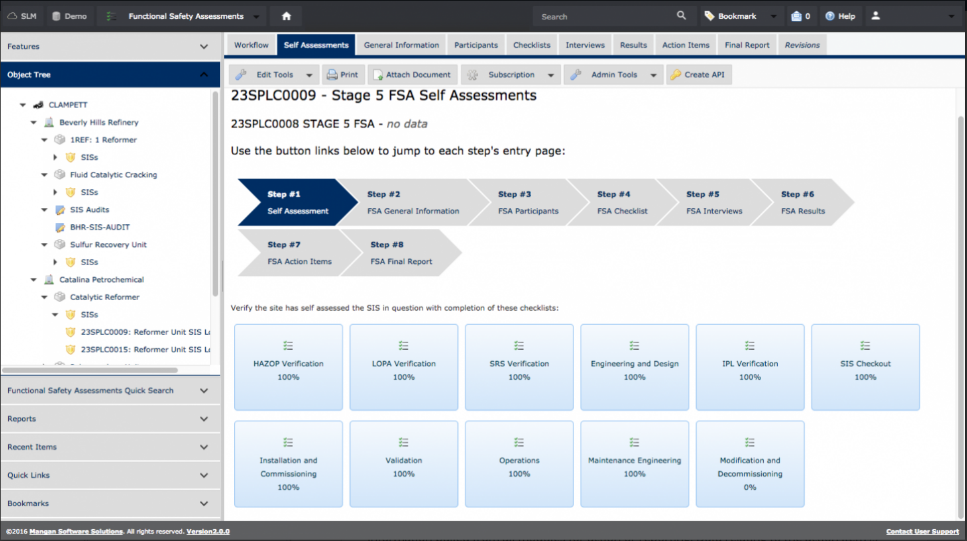967x541 pixels.
Task: Click the SLM cloud icon
Action: pyautogui.click(x=12, y=16)
